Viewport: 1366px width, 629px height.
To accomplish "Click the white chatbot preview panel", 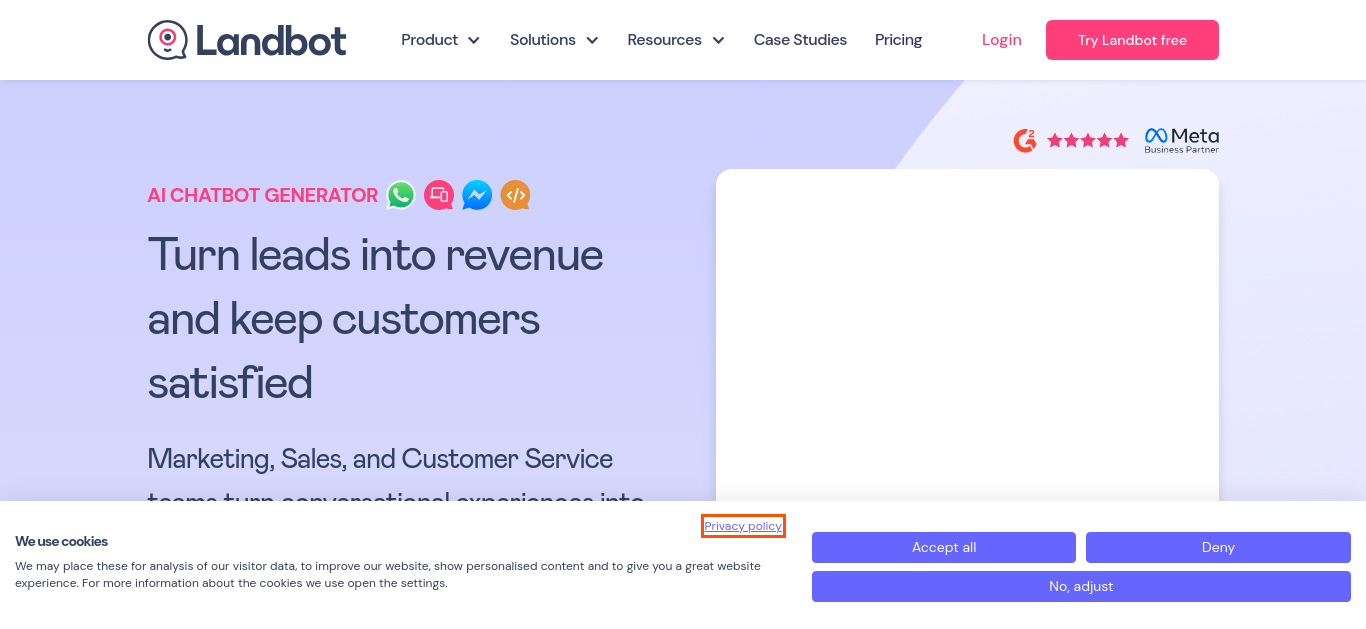I will (967, 335).
